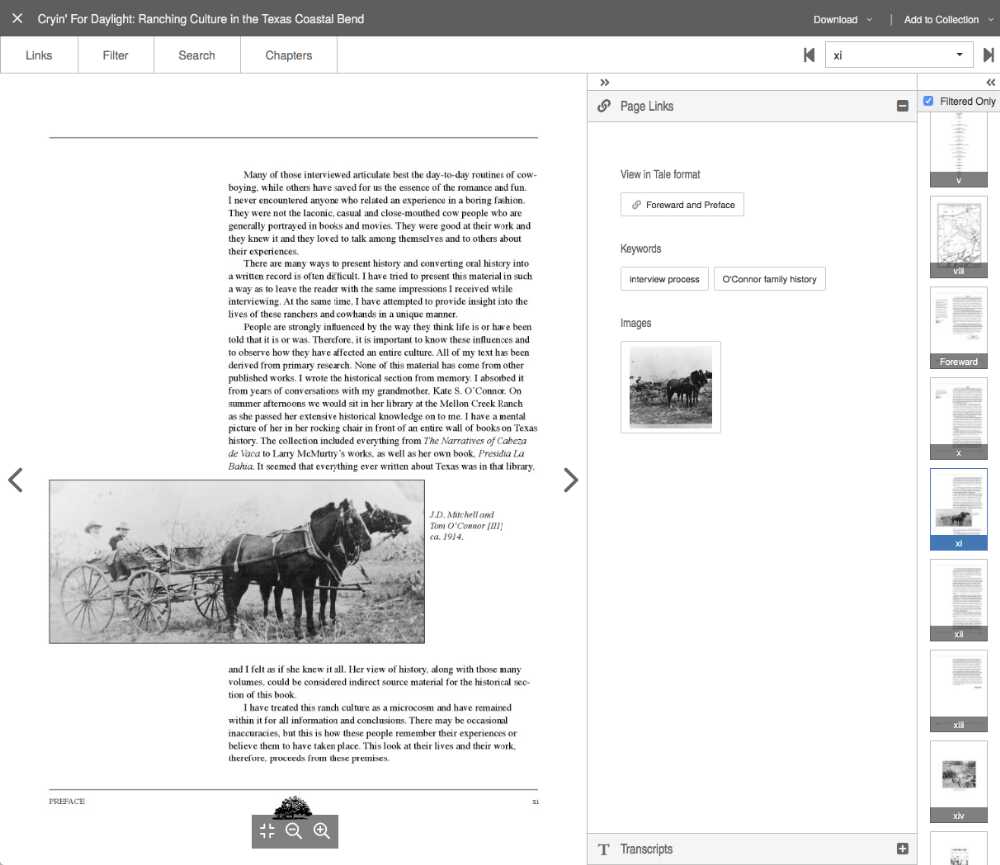Select the highlighted page xi thumbnail
The width and height of the screenshot is (1000, 865).
[959, 509]
